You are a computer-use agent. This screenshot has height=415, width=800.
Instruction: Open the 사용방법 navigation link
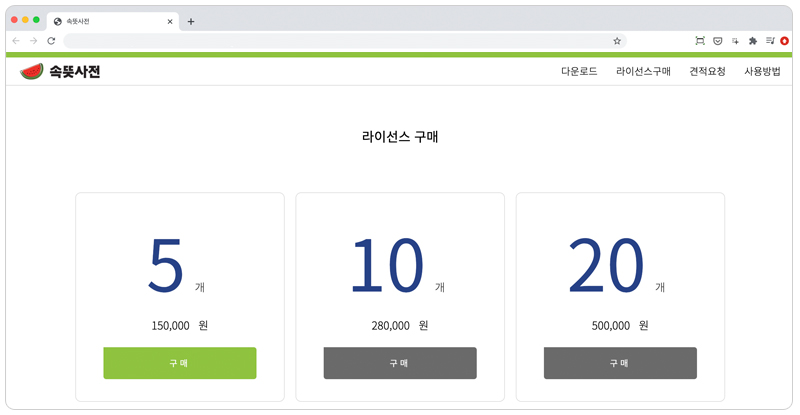click(x=762, y=71)
